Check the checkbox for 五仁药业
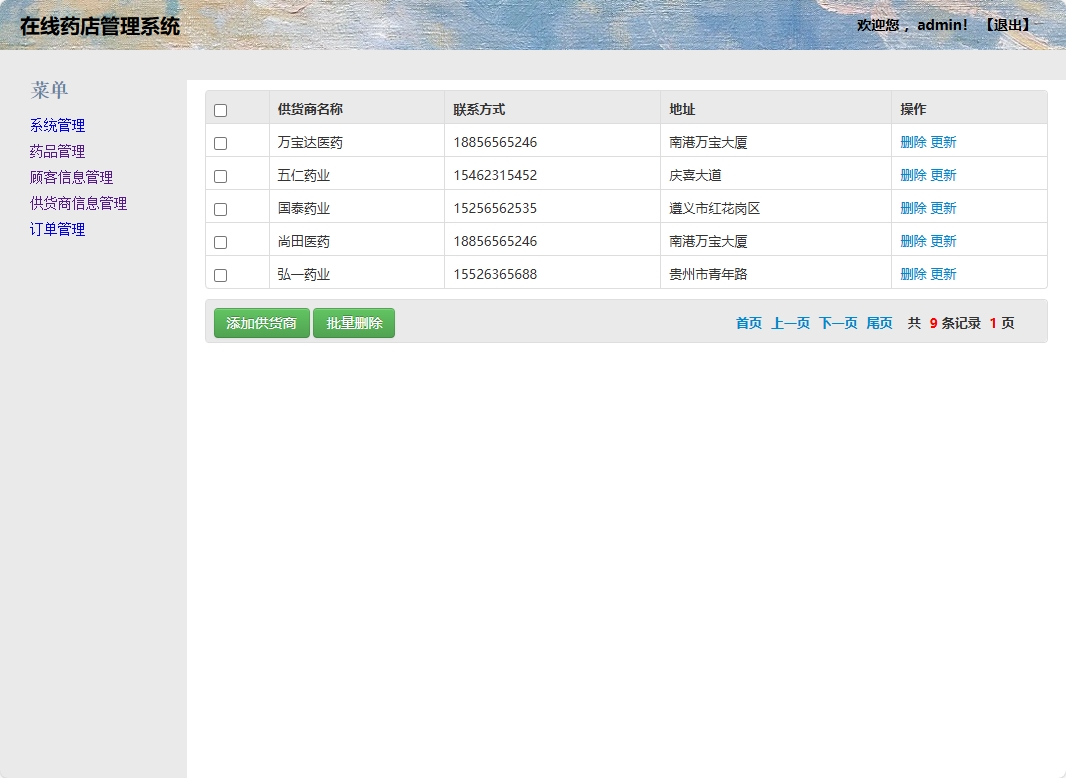This screenshot has height=778, width=1066. [220, 175]
